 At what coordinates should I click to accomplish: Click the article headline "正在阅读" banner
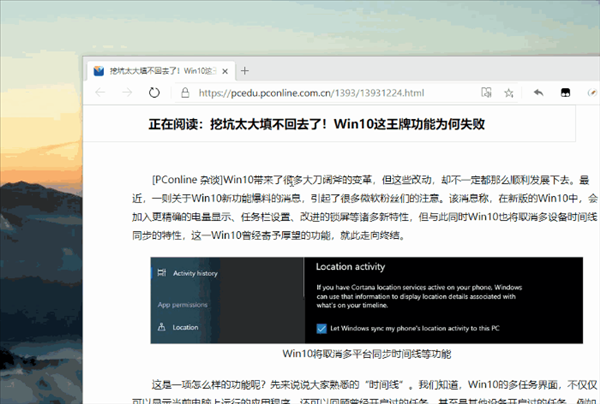317,125
